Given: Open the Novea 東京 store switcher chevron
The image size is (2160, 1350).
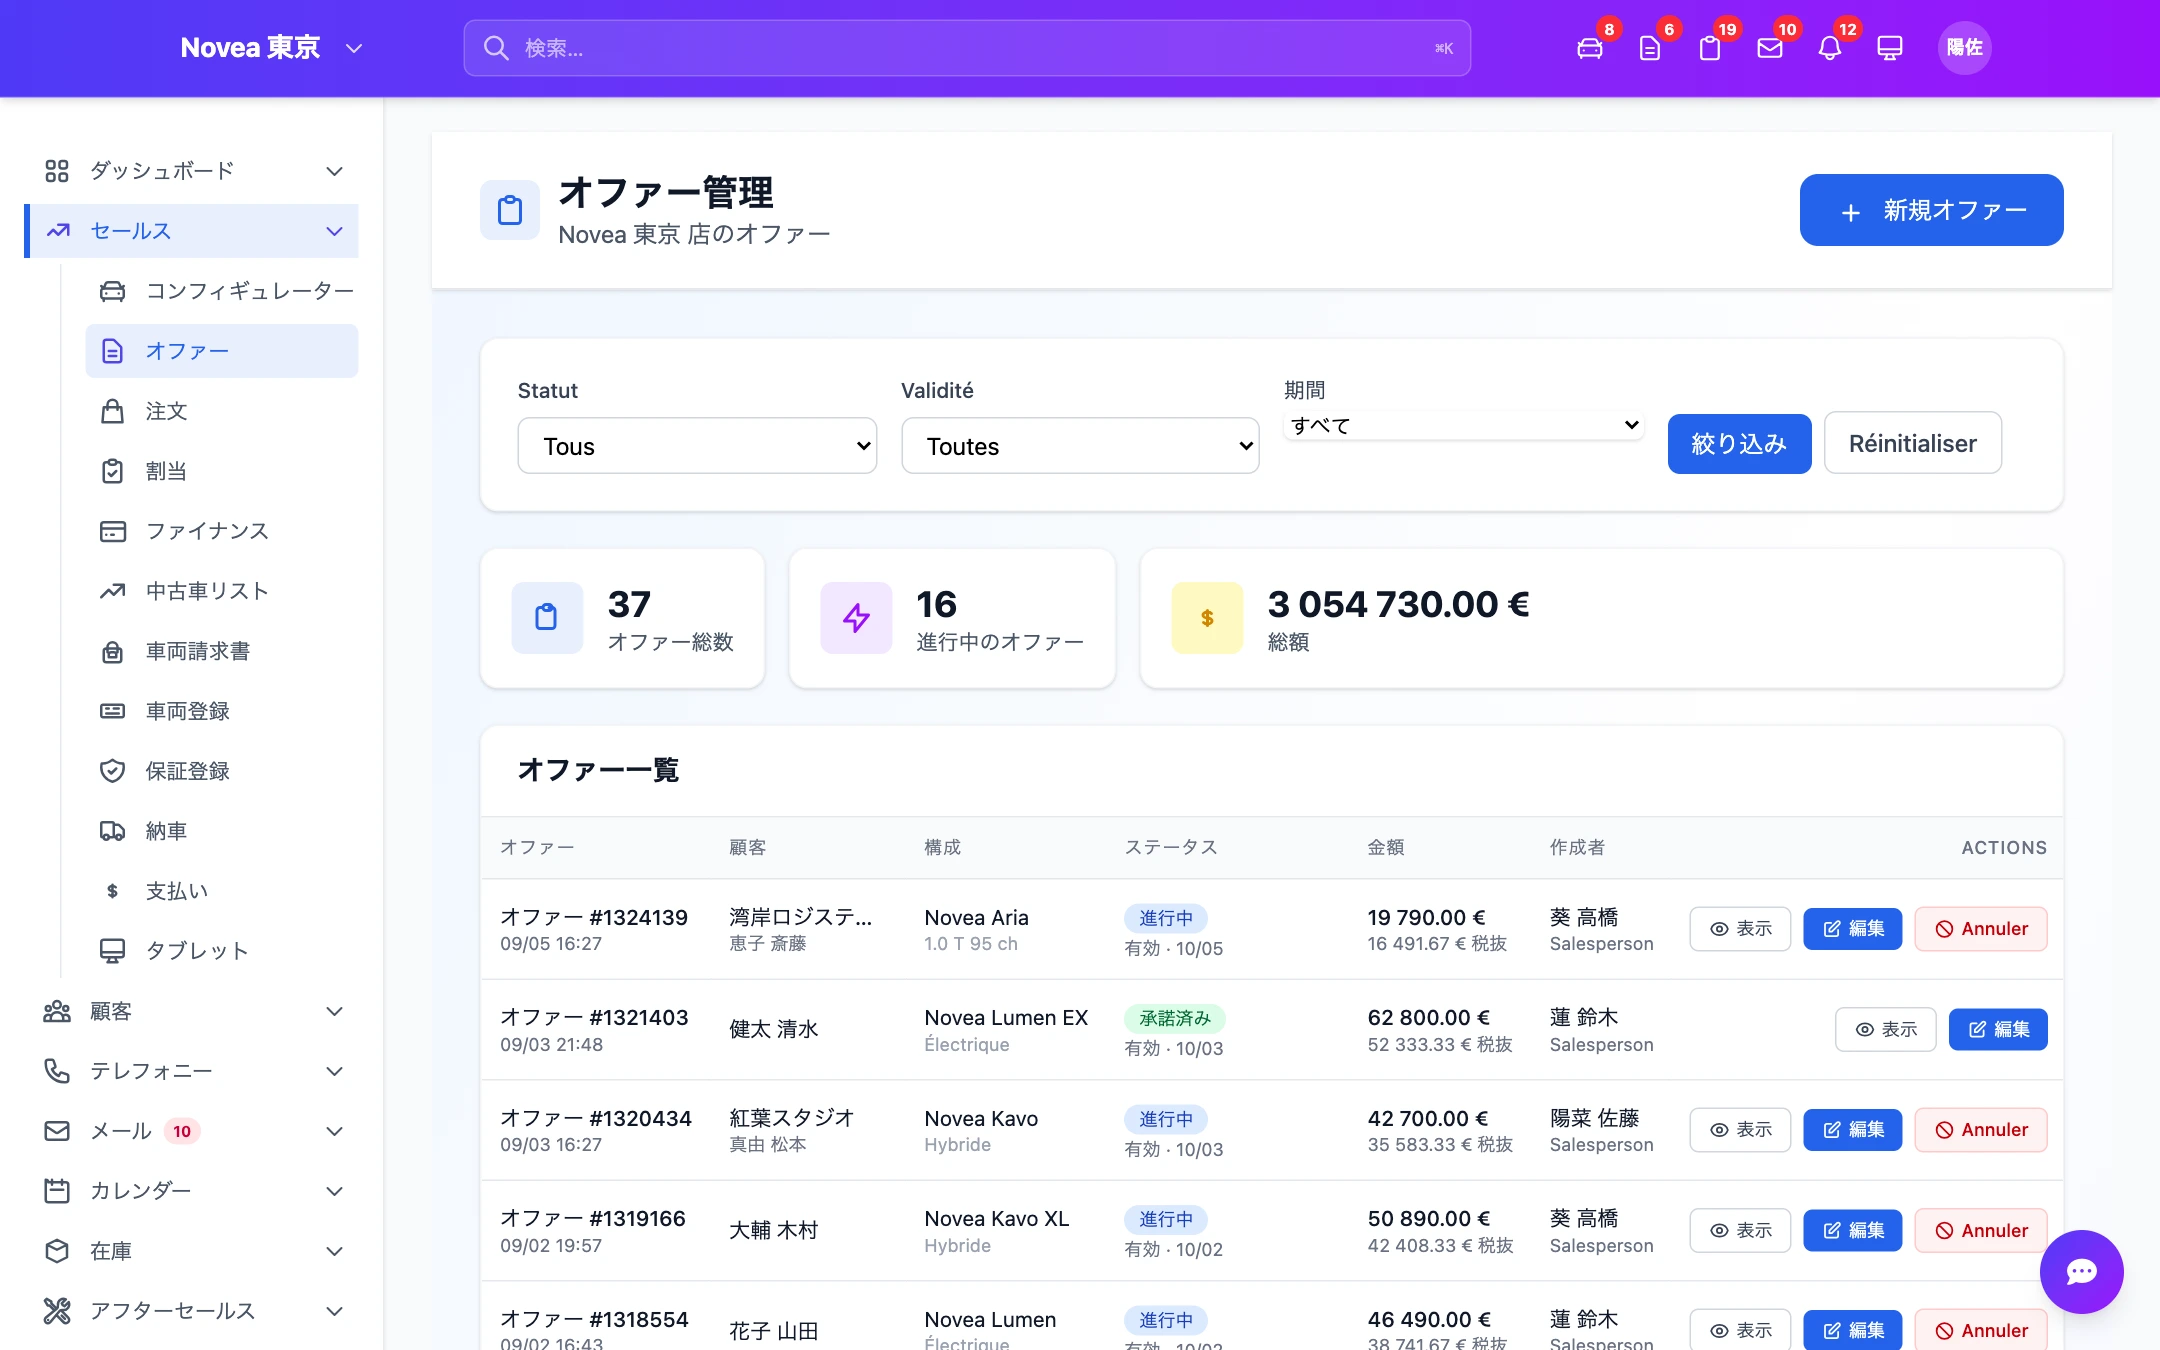Looking at the screenshot, I should coord(354,48).
